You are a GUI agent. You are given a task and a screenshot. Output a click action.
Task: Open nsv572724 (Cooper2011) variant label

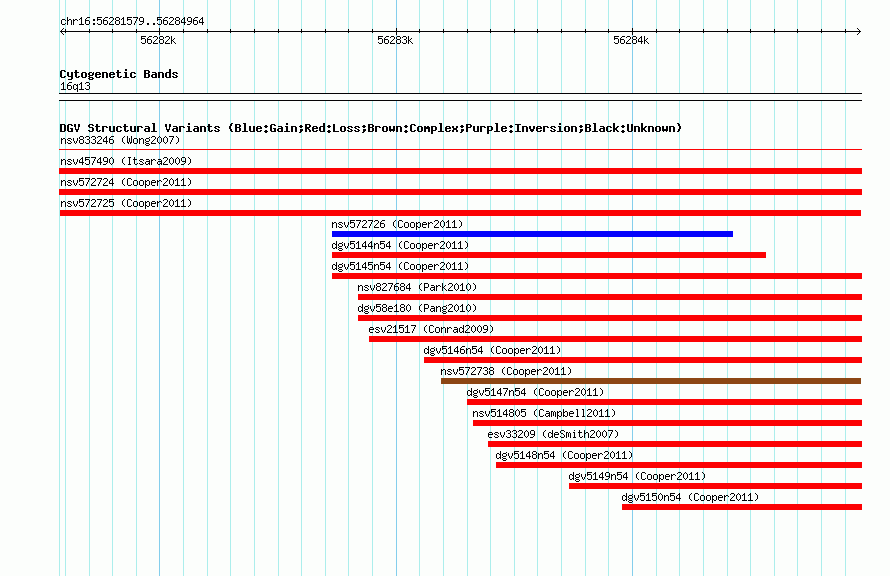(x=126, y=182)
